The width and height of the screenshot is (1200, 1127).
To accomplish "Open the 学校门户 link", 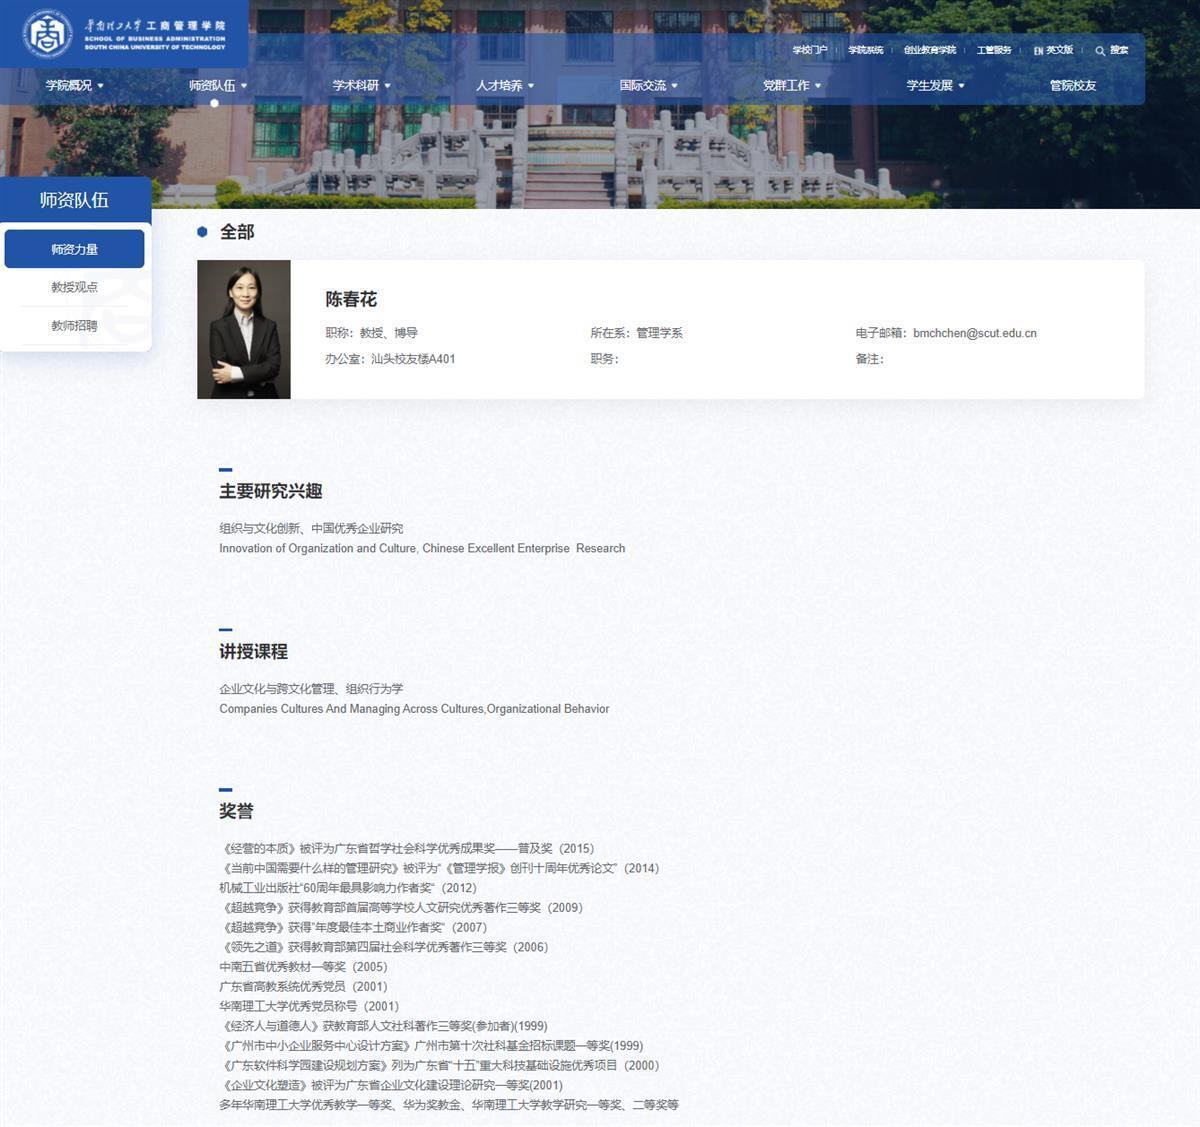I will 809,50.
